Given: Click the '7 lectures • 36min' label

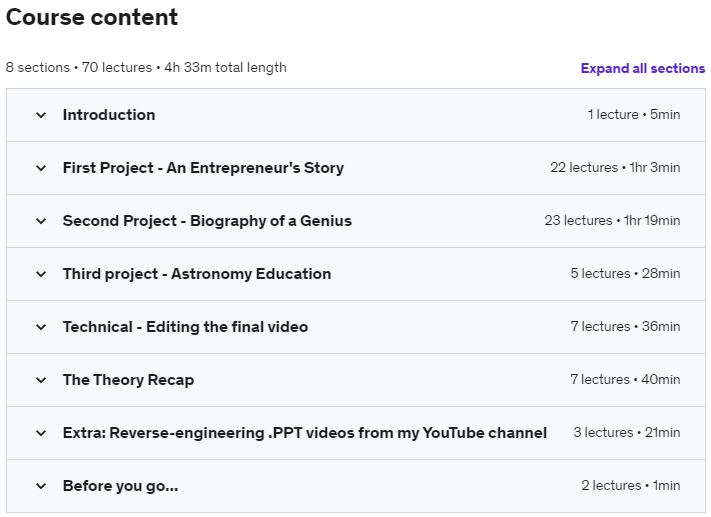Looking at the screenshot, I should (625, 327).
